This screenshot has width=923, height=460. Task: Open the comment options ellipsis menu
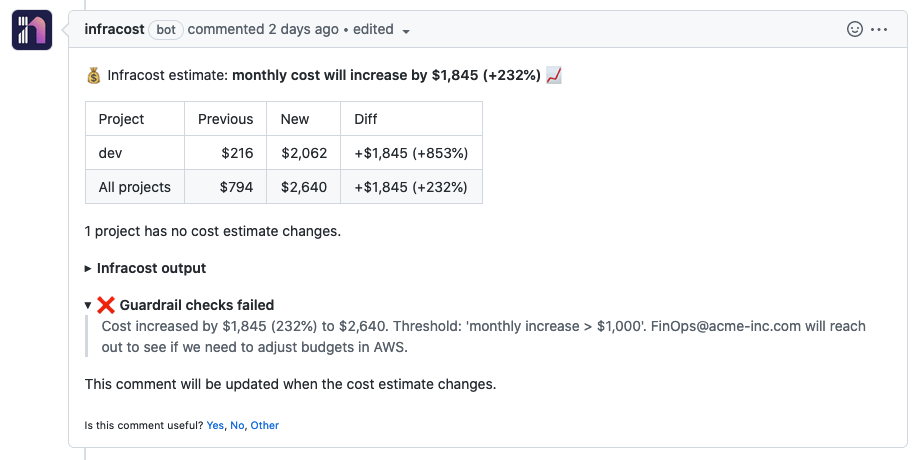(880, 29)
